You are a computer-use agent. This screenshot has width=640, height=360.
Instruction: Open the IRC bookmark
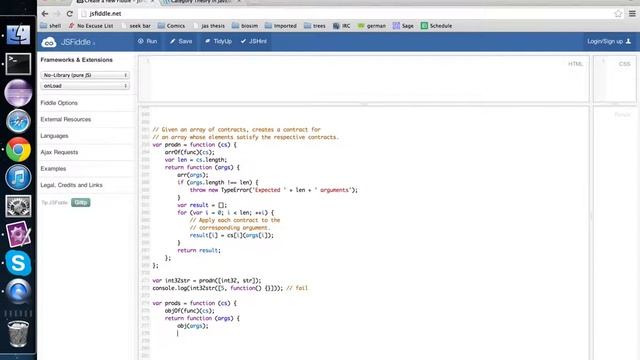342,26
